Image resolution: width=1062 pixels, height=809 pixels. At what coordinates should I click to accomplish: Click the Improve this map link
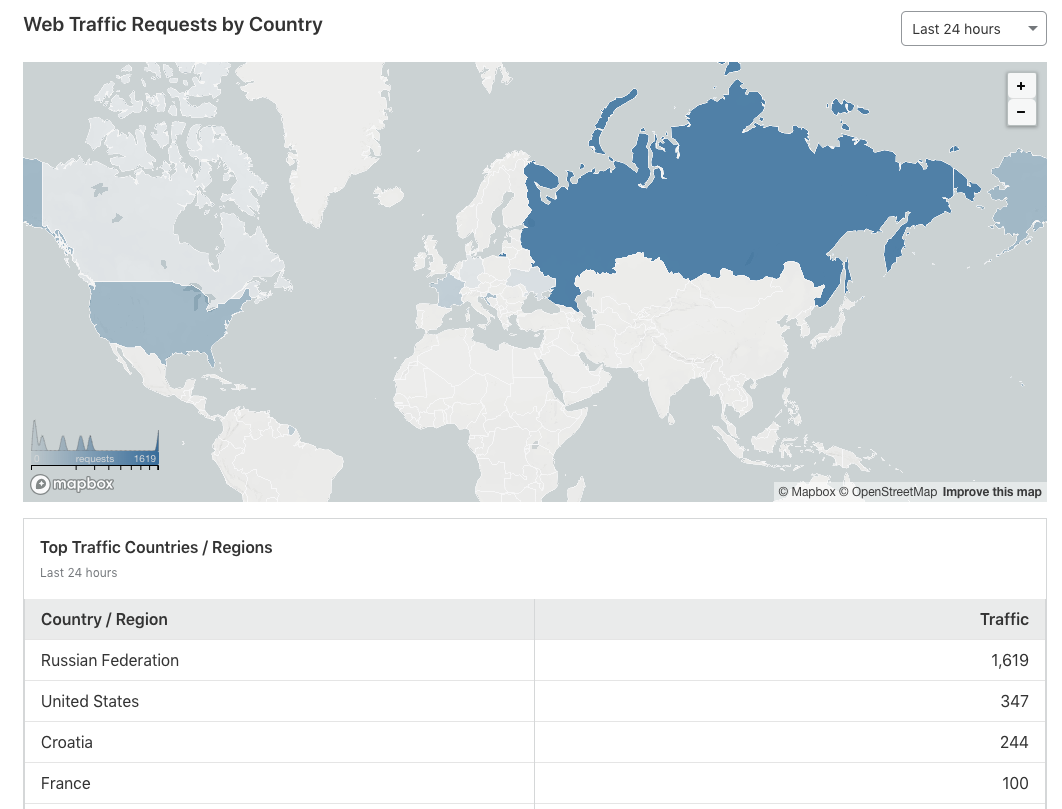(991, 492)
